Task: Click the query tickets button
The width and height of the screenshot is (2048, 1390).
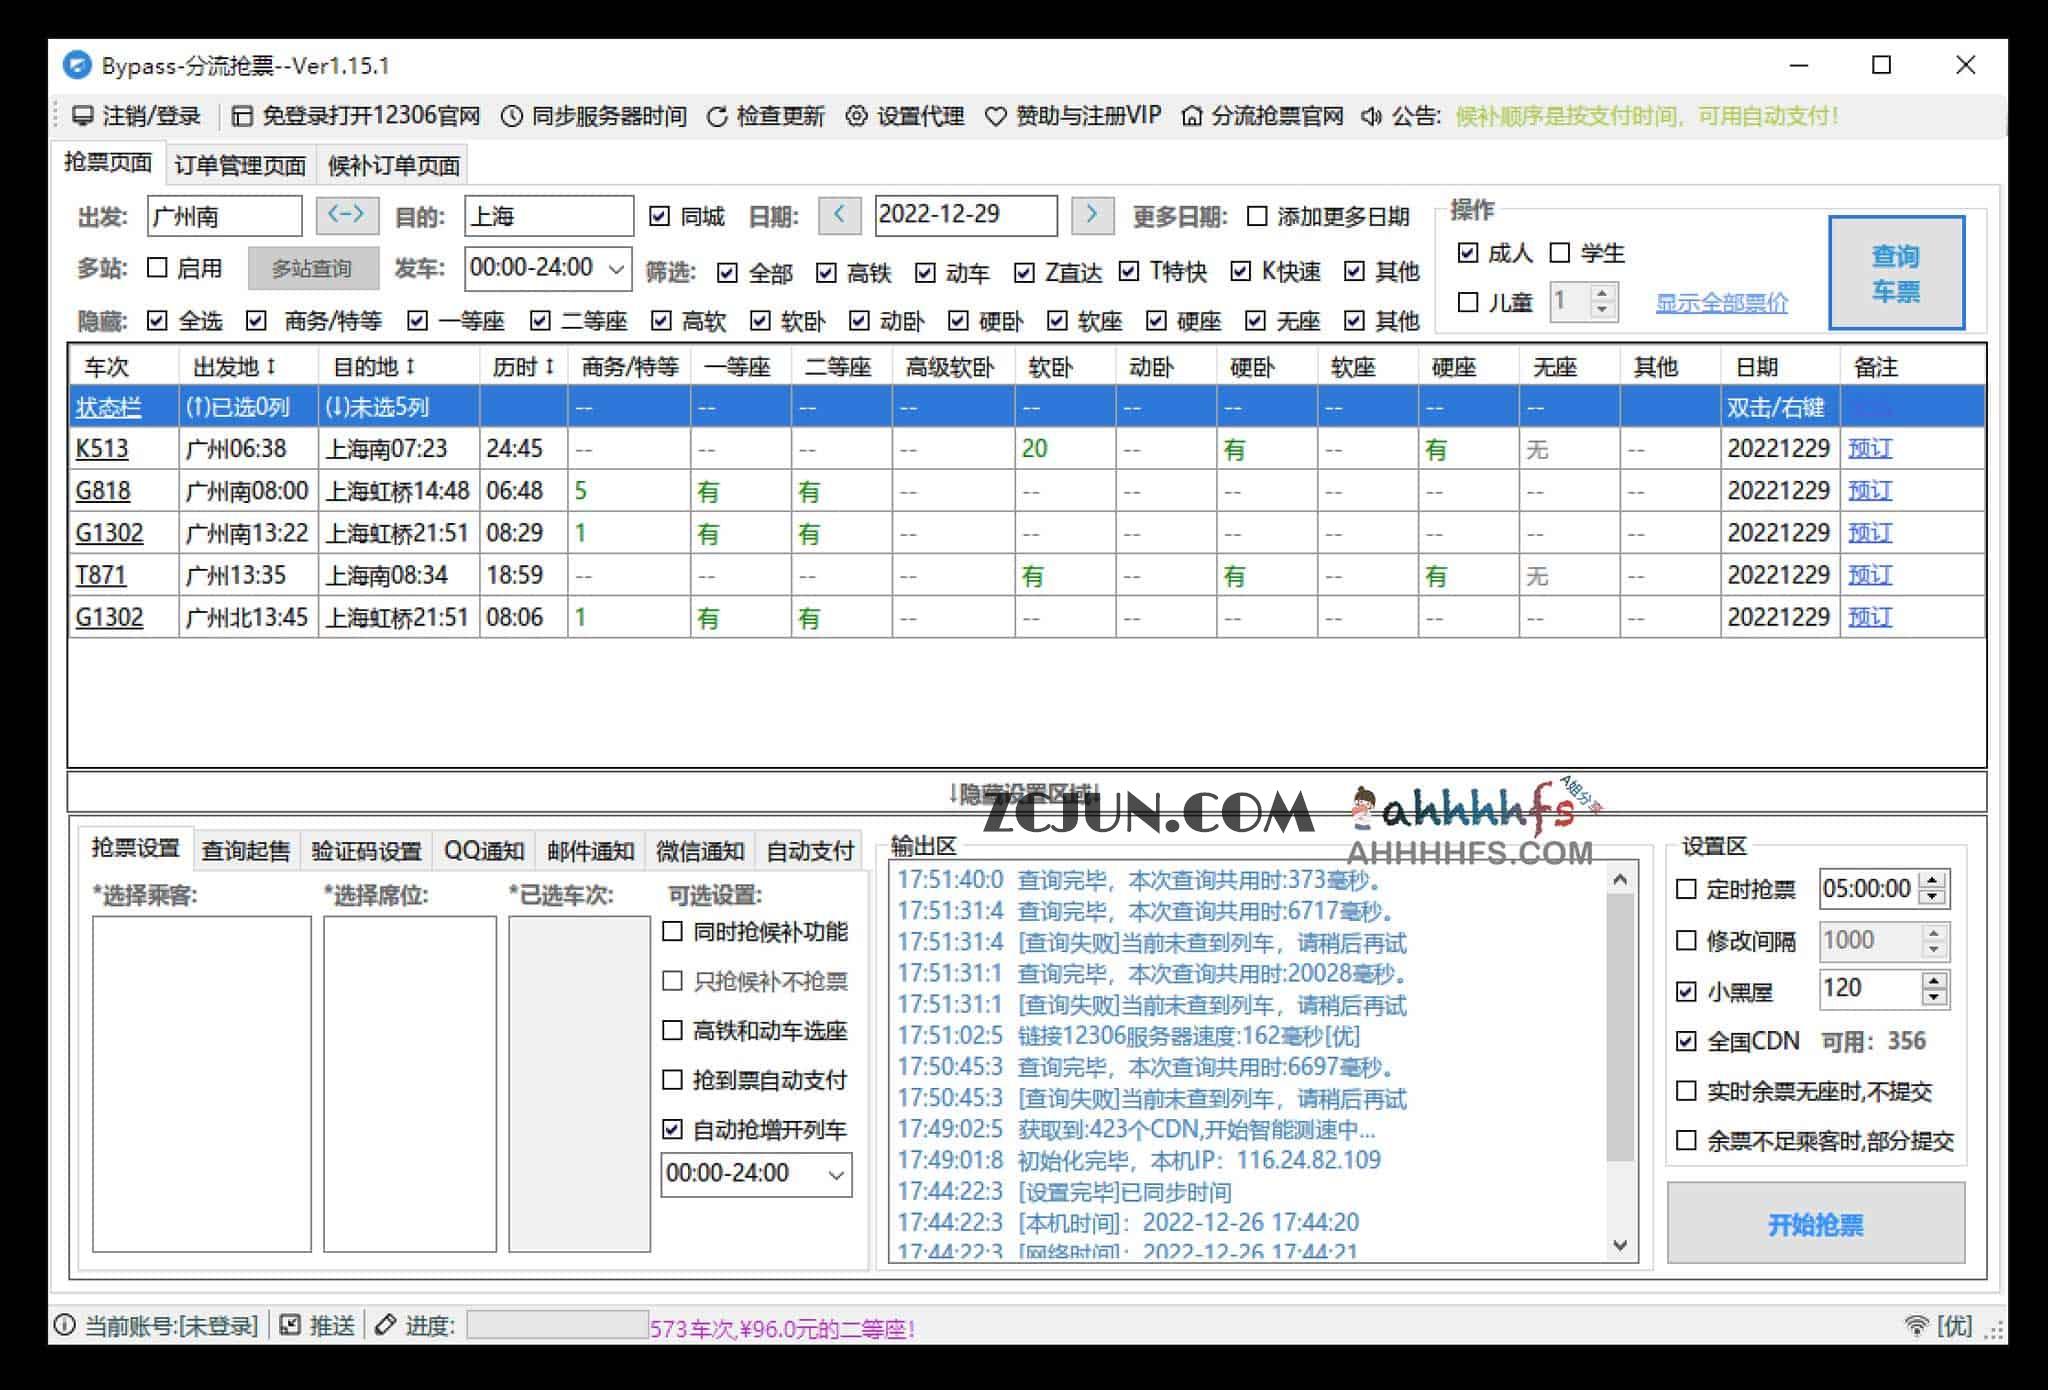Action: pyautogui.click(x=1895, y=273)
